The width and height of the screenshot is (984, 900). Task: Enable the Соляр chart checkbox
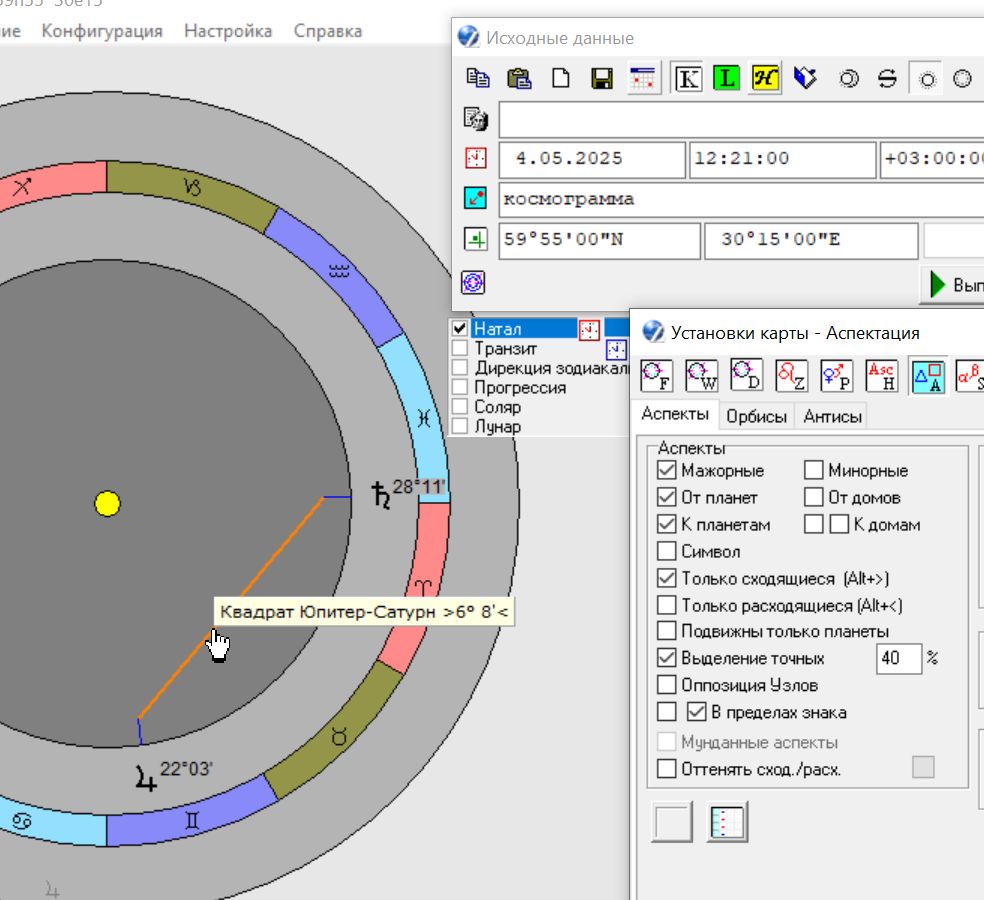point(460,406)
